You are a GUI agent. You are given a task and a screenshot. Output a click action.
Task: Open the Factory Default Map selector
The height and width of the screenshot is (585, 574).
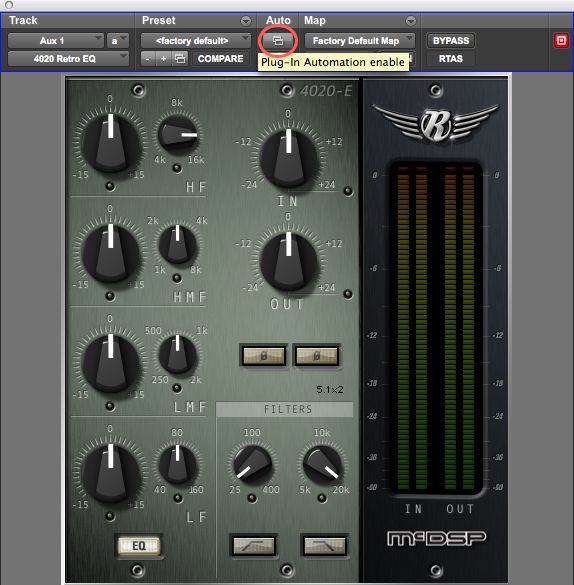coord(360,41)
